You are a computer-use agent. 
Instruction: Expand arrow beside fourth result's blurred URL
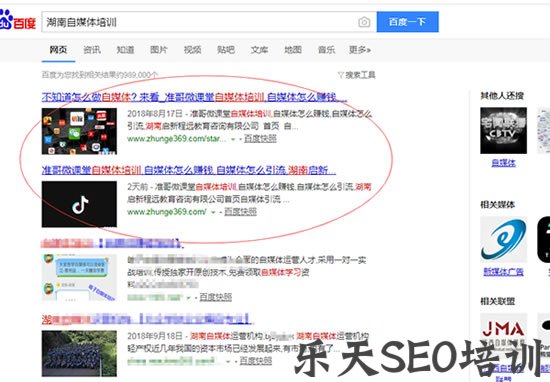click(x=228, y=361)
